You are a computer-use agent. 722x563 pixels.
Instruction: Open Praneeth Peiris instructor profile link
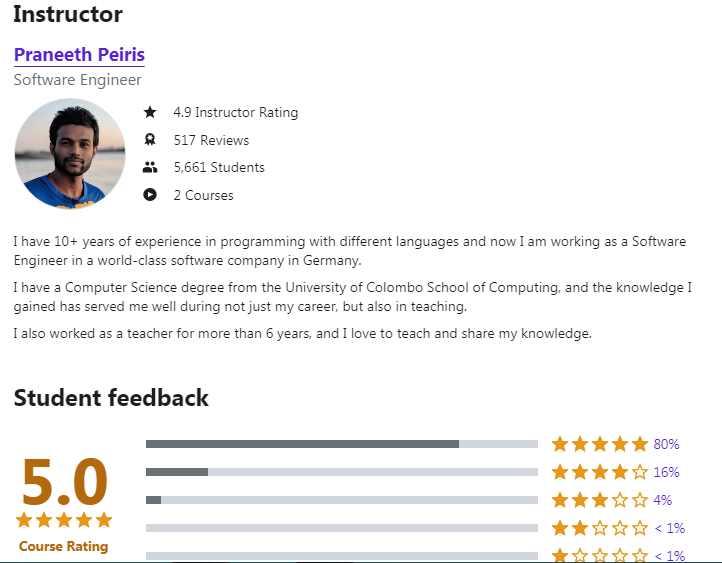click(x=79, y=55)
